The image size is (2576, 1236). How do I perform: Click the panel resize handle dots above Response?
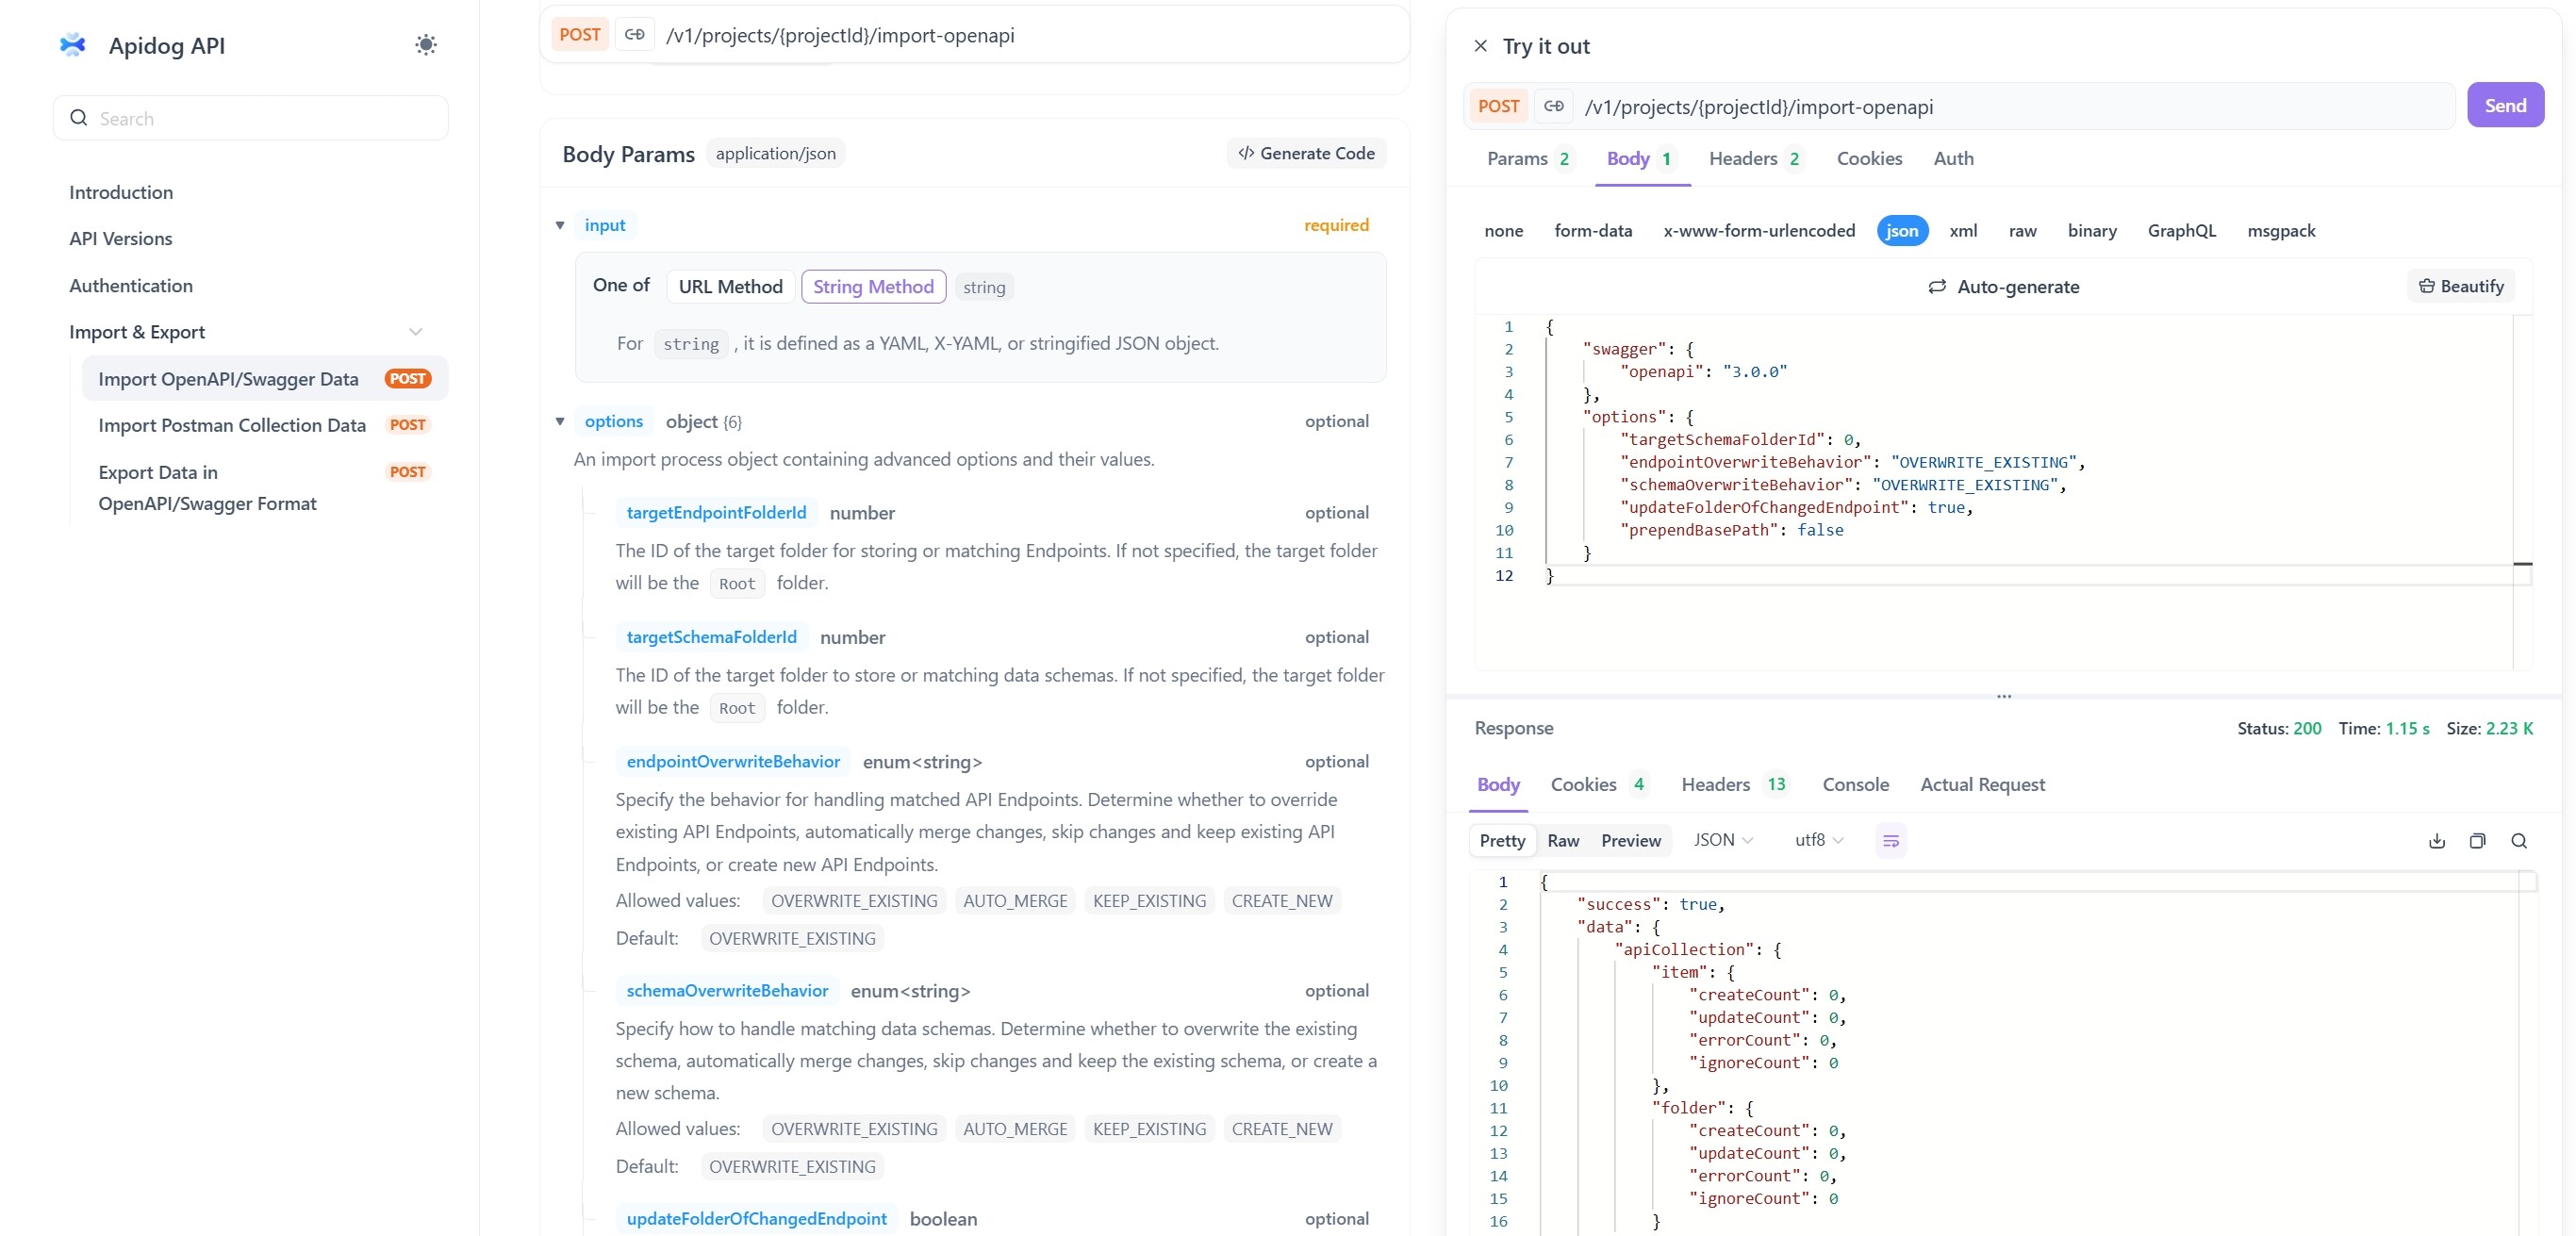(x=2004, y=696)
